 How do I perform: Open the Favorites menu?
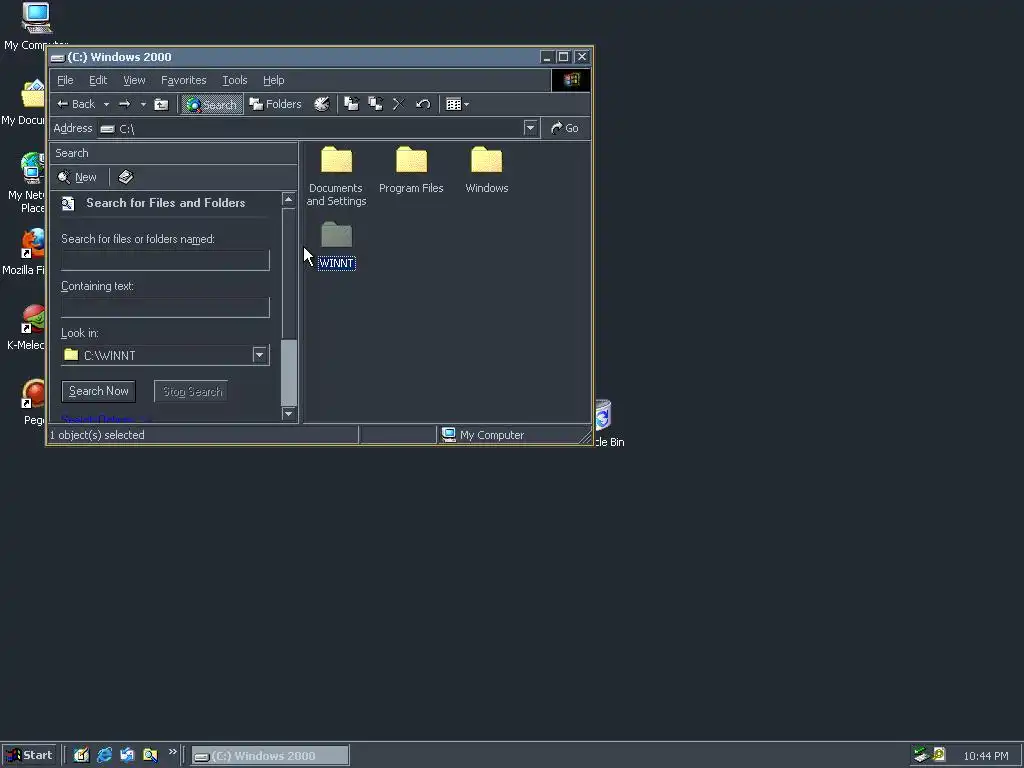coord(184,80)
